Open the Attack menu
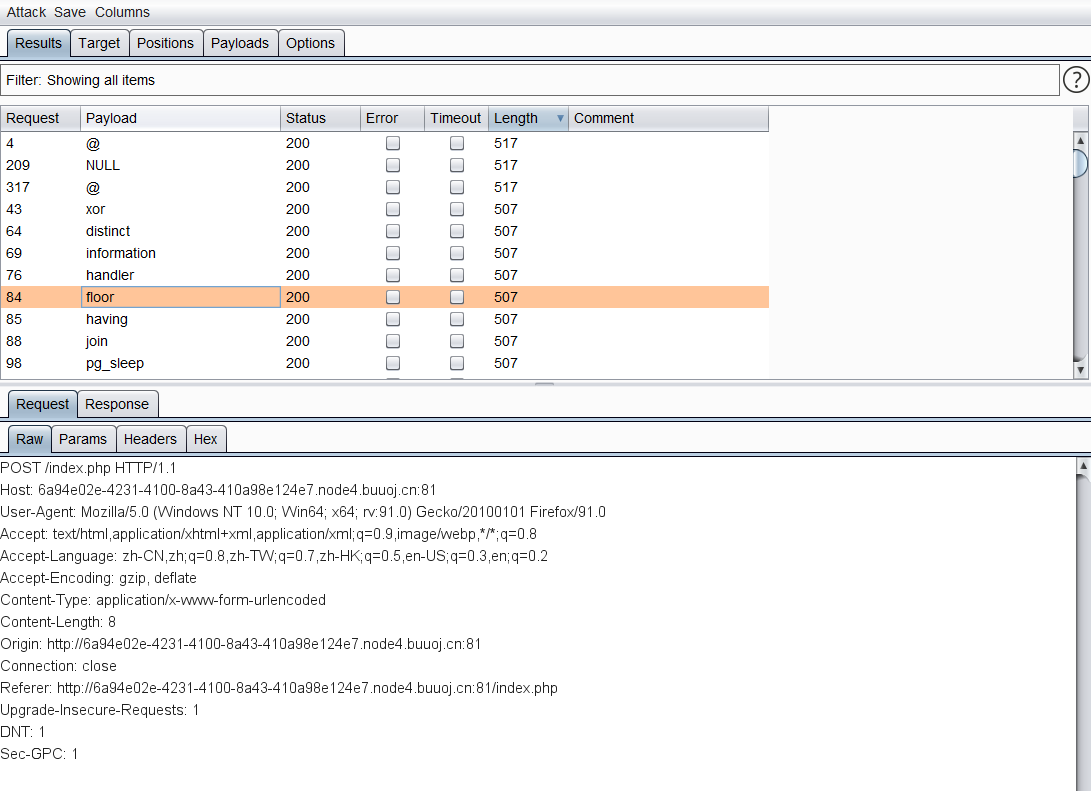The height and width of the screenshot is (791, 1091). click(x=26, y=12)
